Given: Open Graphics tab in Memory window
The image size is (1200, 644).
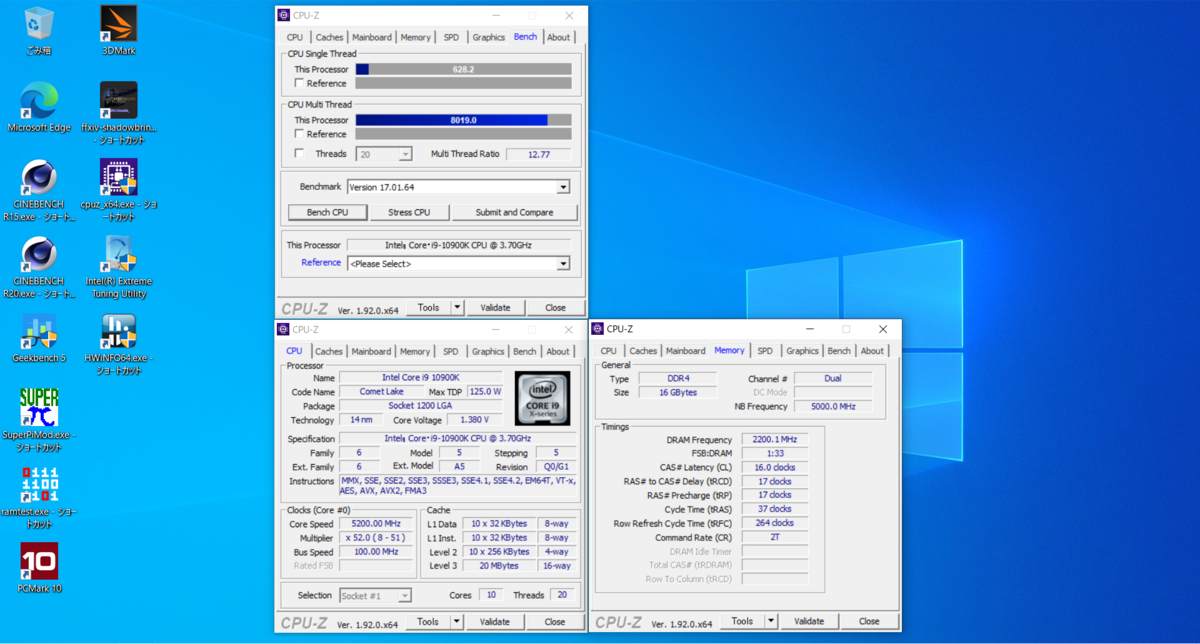Looking at the screenshot, I should [x=802, y=351].
